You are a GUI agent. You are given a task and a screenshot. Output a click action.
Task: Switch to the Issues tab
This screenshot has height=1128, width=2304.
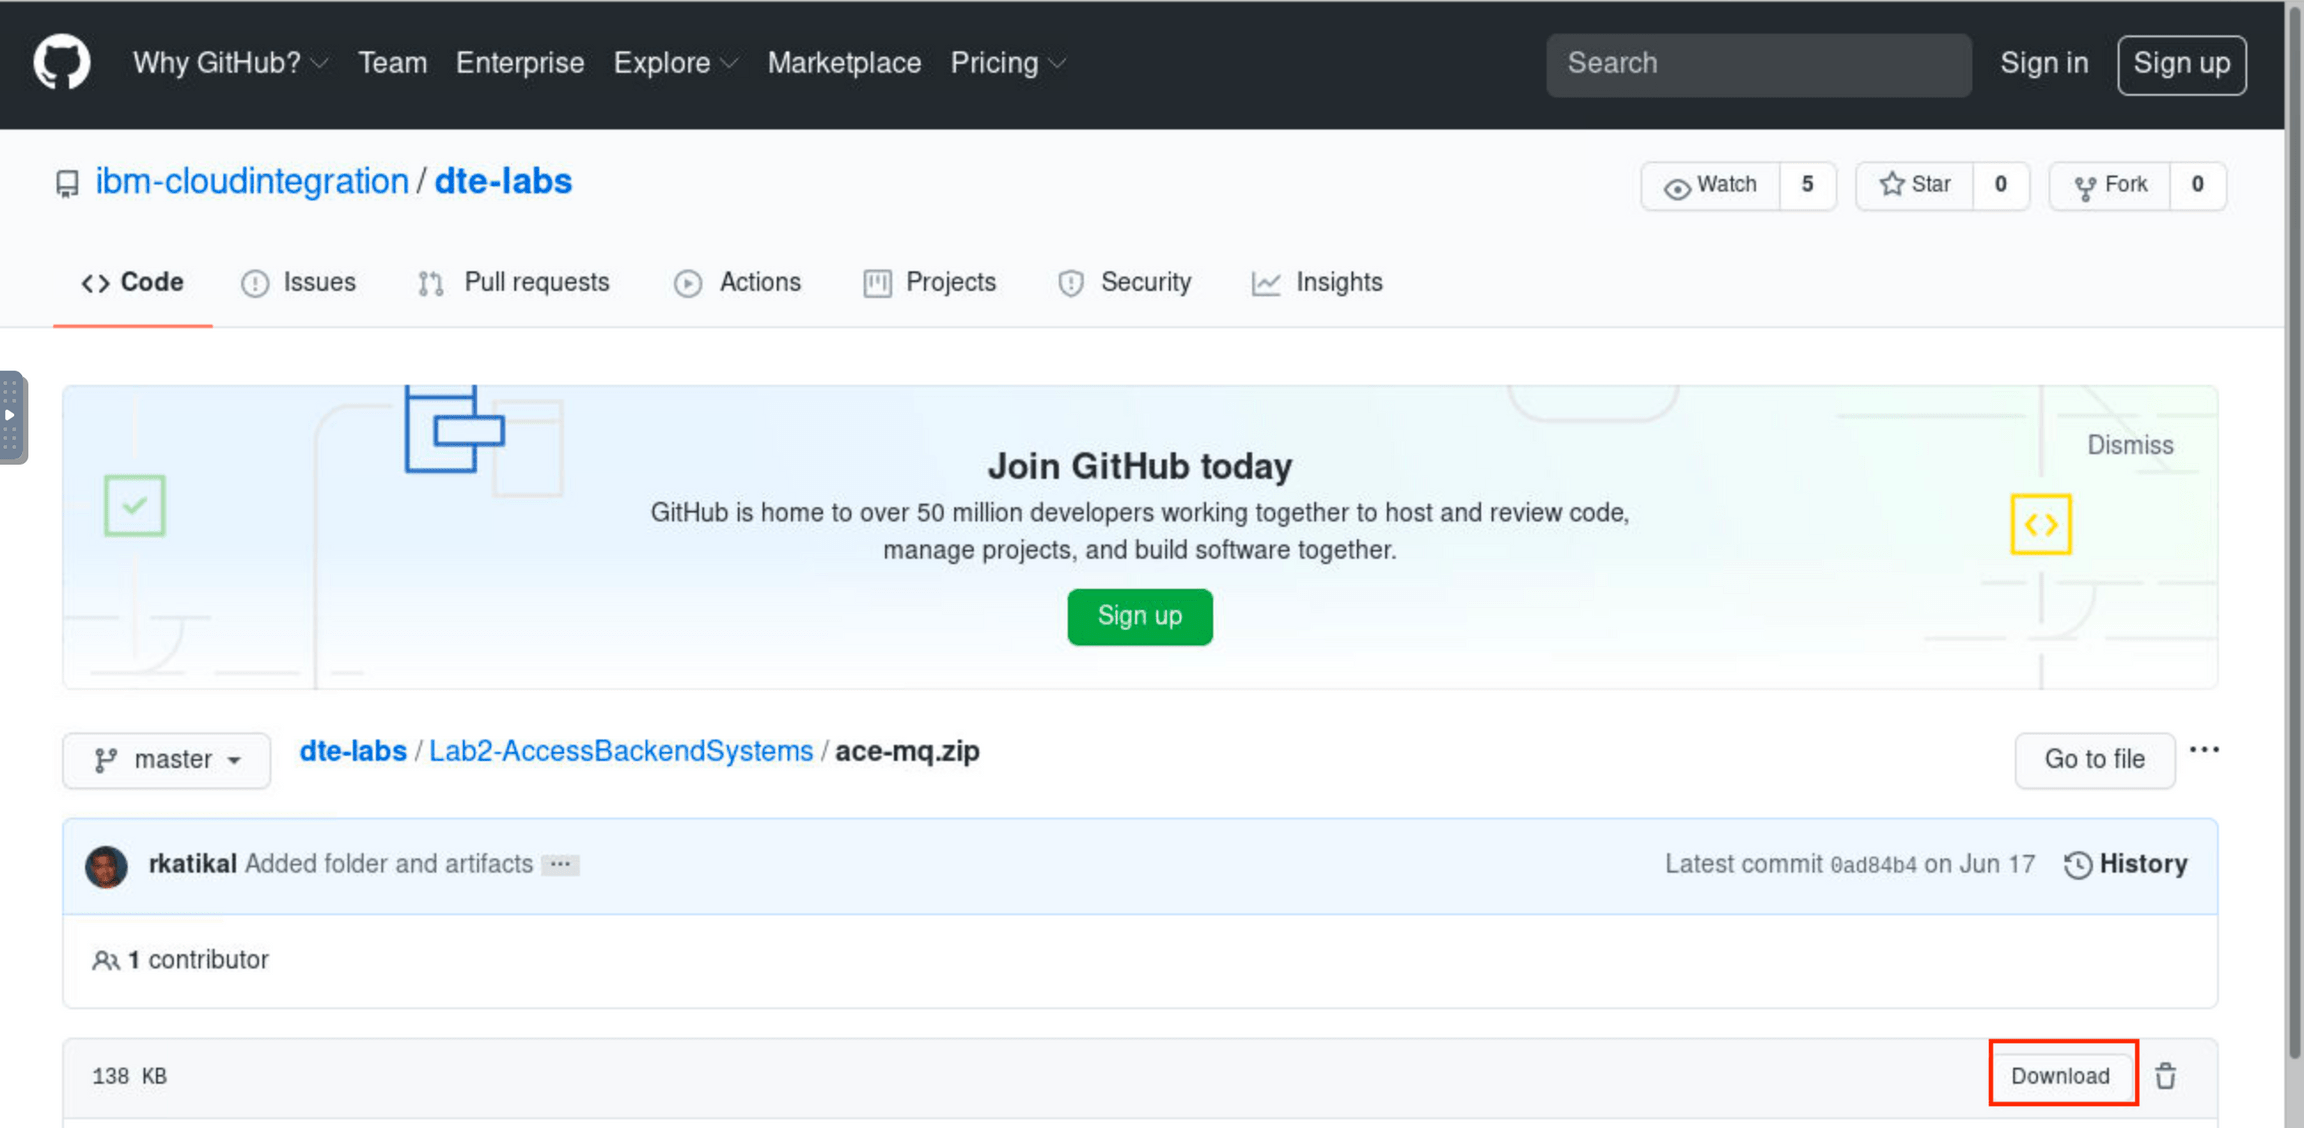(318, 283)
